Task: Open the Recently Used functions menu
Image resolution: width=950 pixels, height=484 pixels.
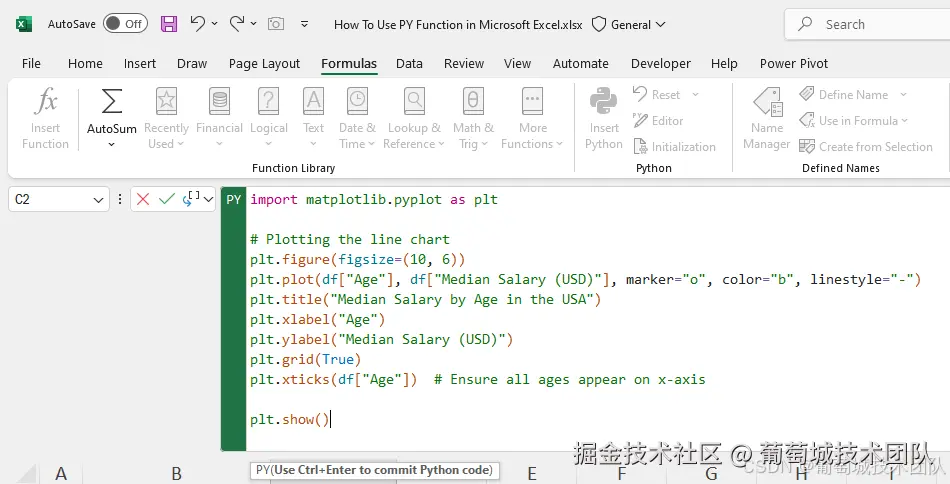Action: [166, 117]
